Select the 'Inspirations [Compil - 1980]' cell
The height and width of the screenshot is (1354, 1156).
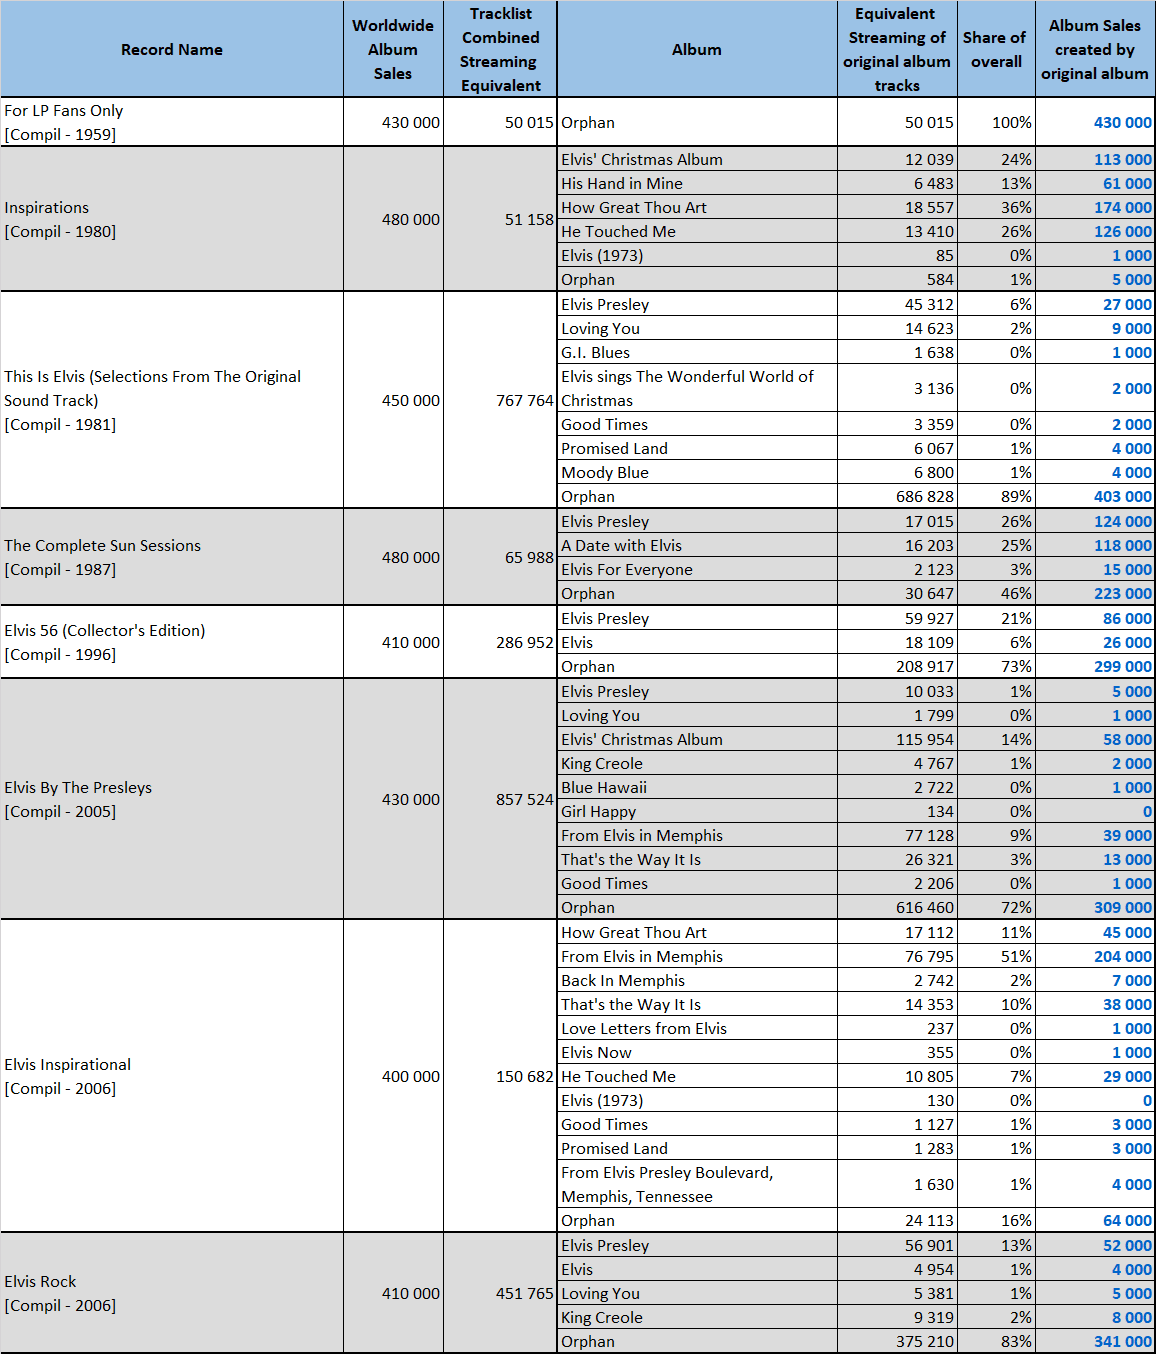click(x=172, y=219)
